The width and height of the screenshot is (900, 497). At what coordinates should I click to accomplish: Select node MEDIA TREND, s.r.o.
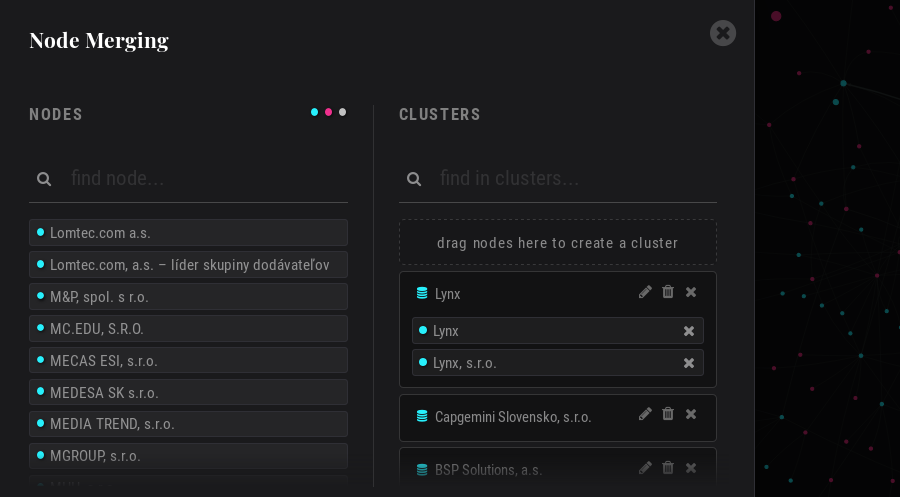(x=188, y=424)
